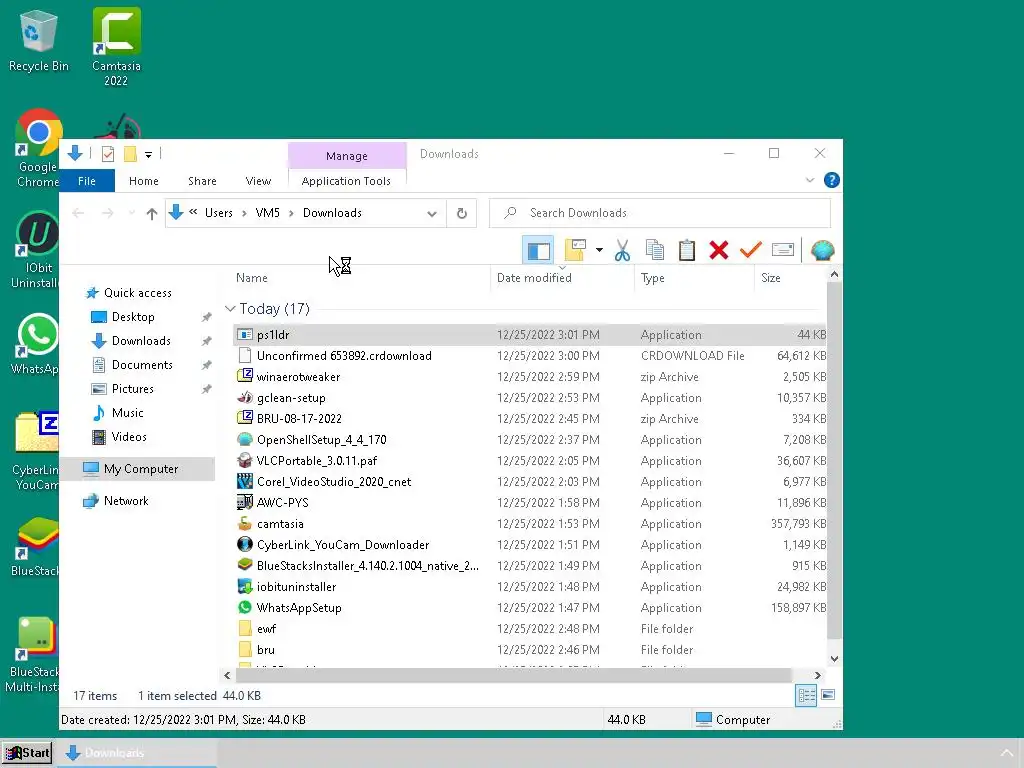
Task: Click the orange checkmark Properties icon
Action: tap(750, 250)
